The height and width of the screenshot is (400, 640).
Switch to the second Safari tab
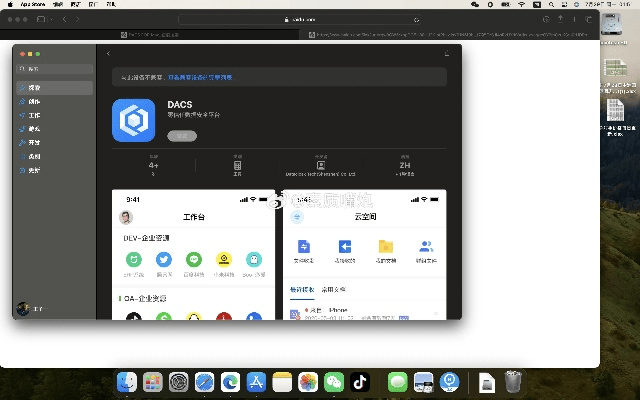click(x=449, y=35)
